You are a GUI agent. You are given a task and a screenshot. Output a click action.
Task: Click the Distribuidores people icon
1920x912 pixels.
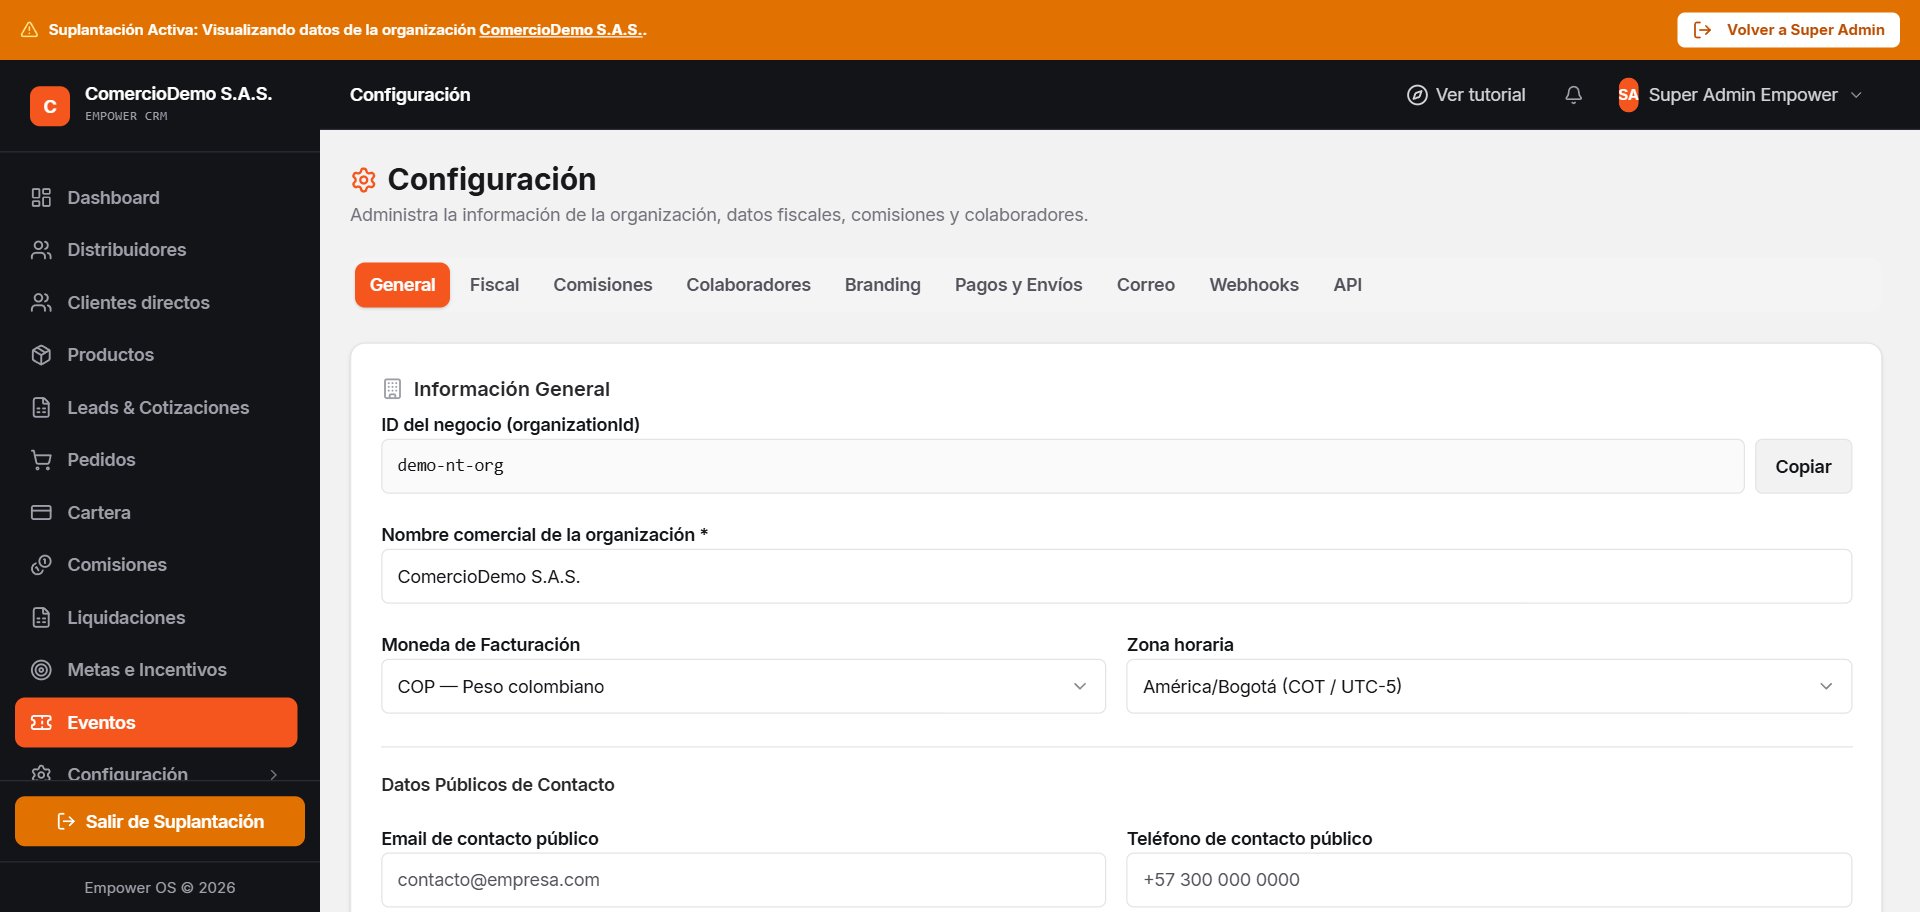pos(41,250)
